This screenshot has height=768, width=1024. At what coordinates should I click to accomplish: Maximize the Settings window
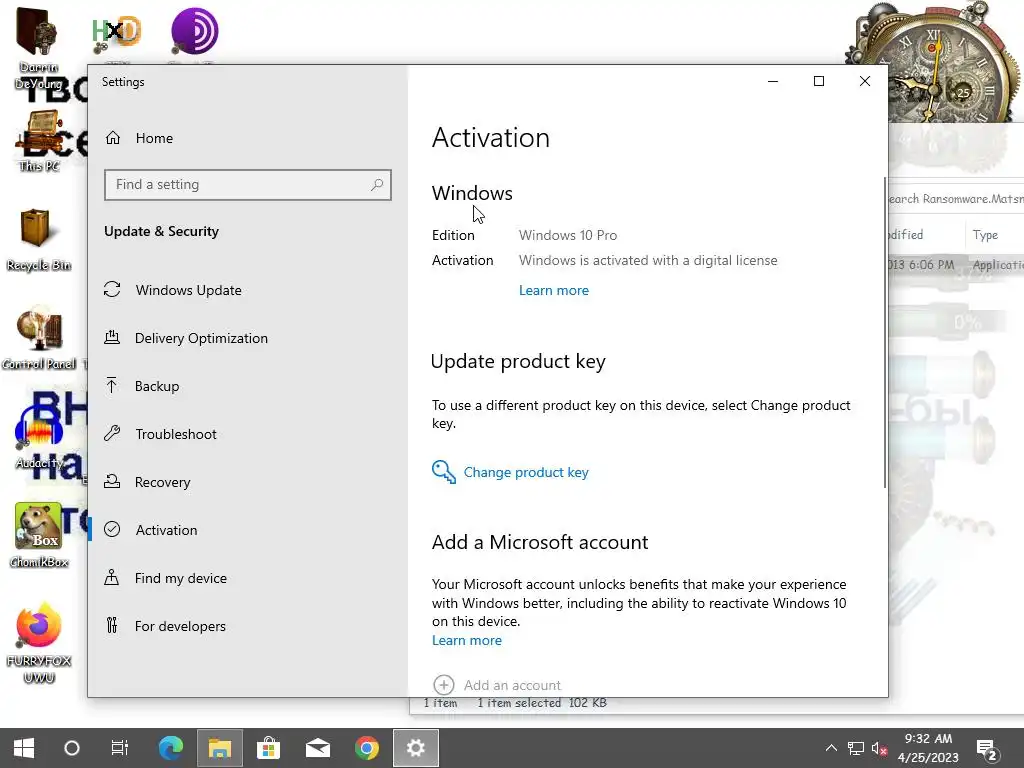[819, 81]
